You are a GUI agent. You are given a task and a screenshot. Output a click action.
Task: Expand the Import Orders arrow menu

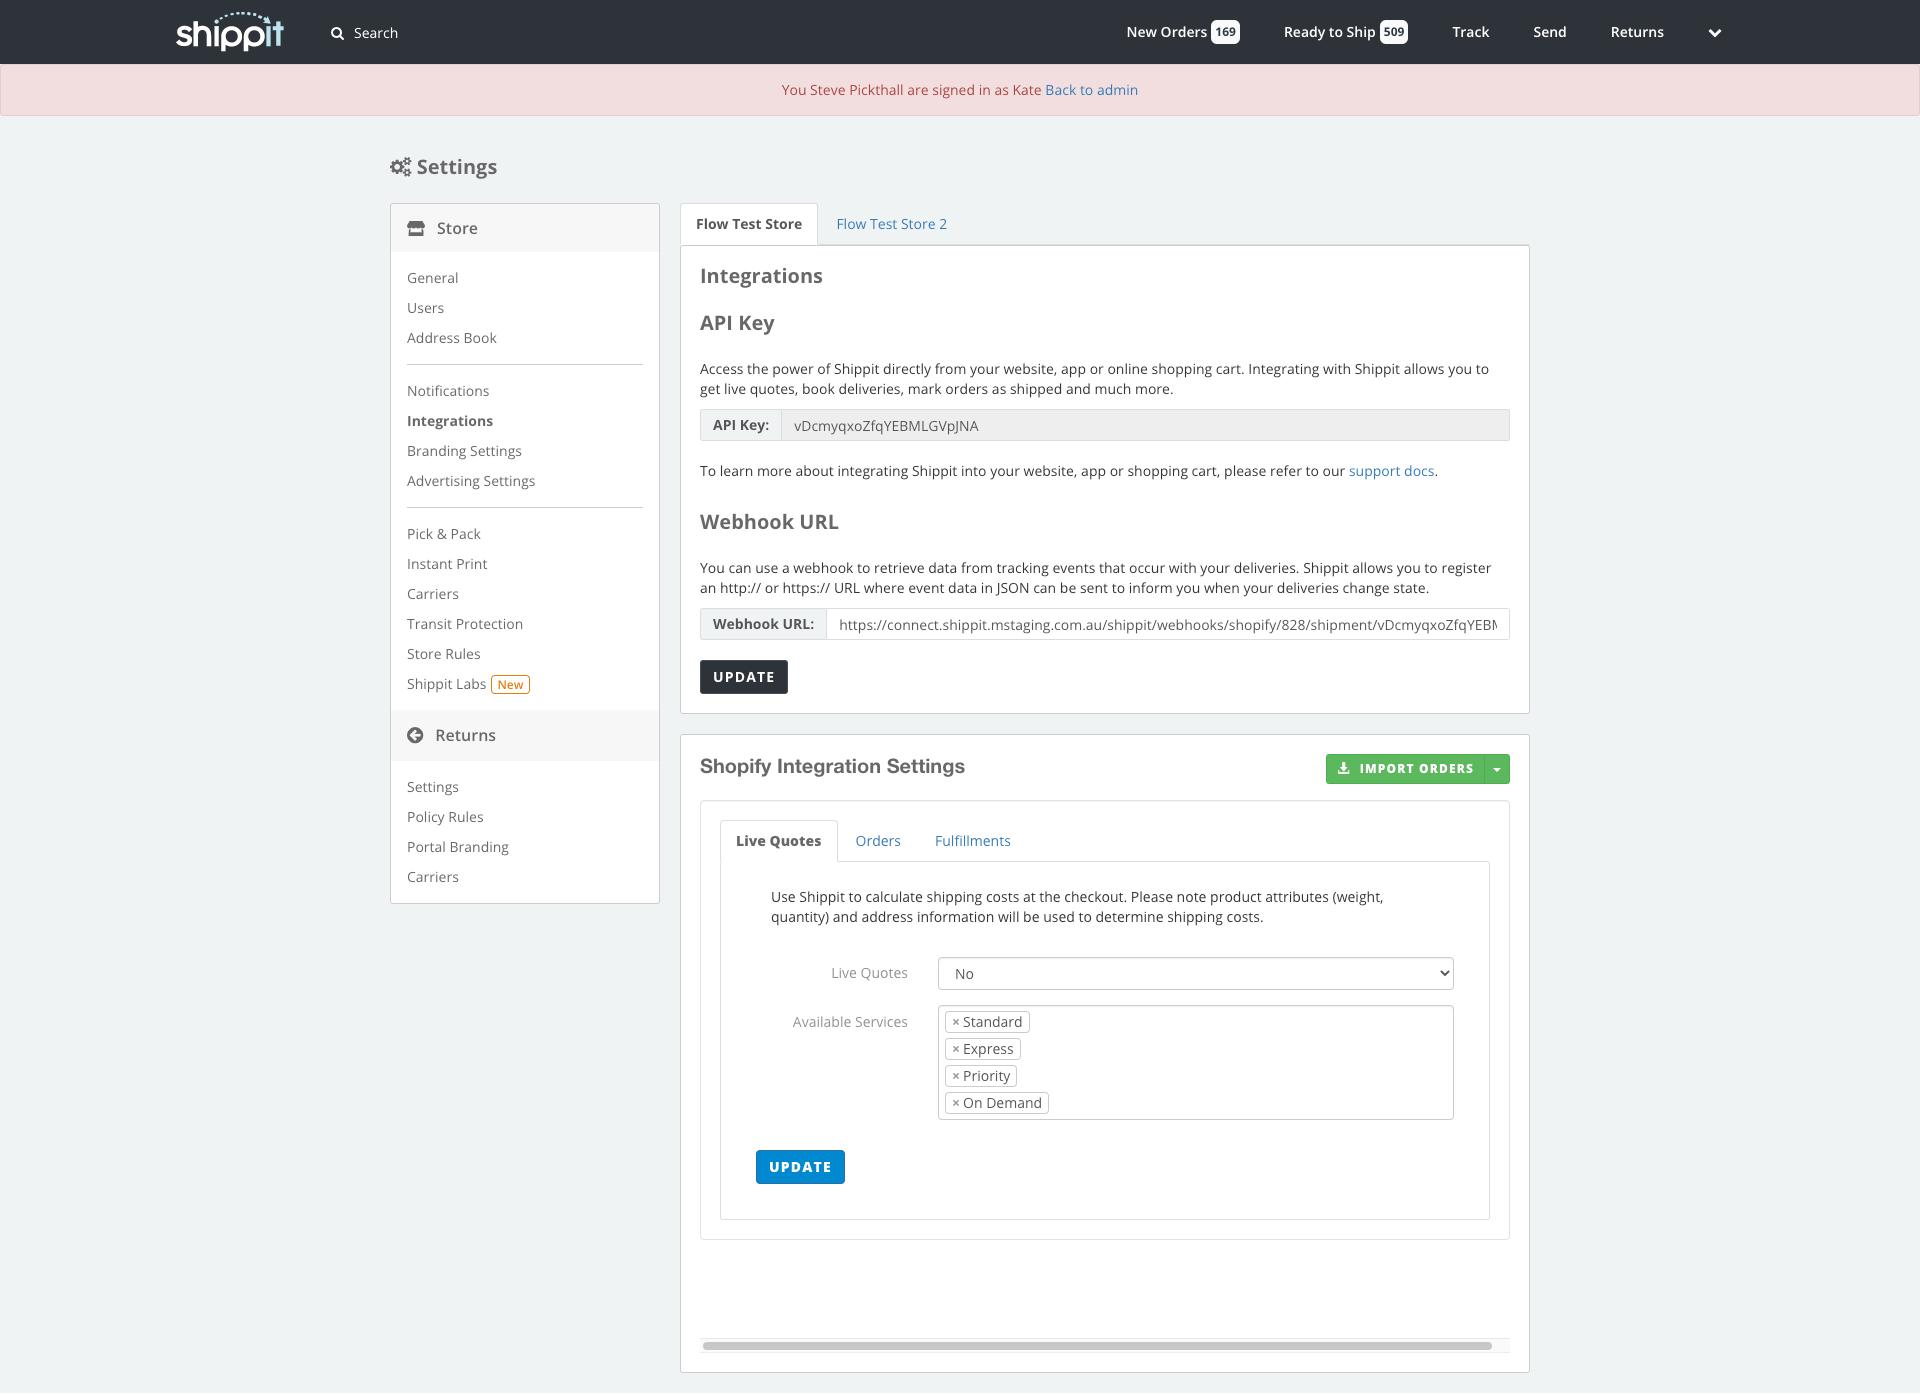1497,769
